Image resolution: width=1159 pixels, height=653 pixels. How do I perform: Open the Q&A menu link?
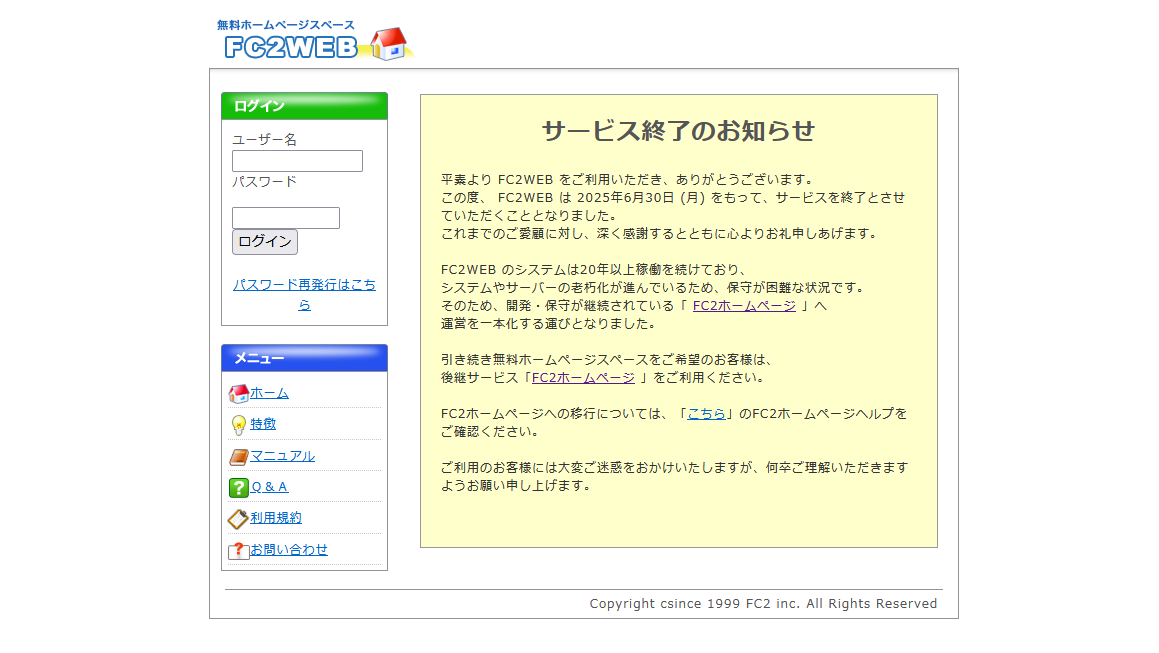(269, 487)
